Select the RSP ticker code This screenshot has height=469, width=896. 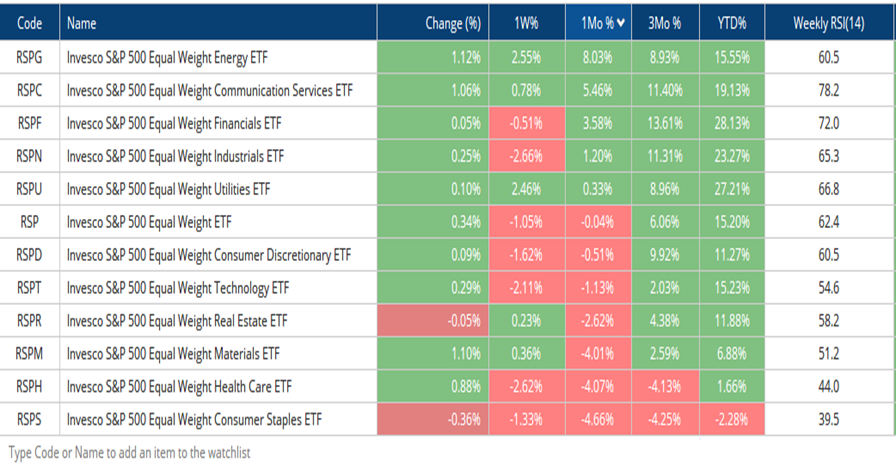pyautogui.click(x=29, y=221)
